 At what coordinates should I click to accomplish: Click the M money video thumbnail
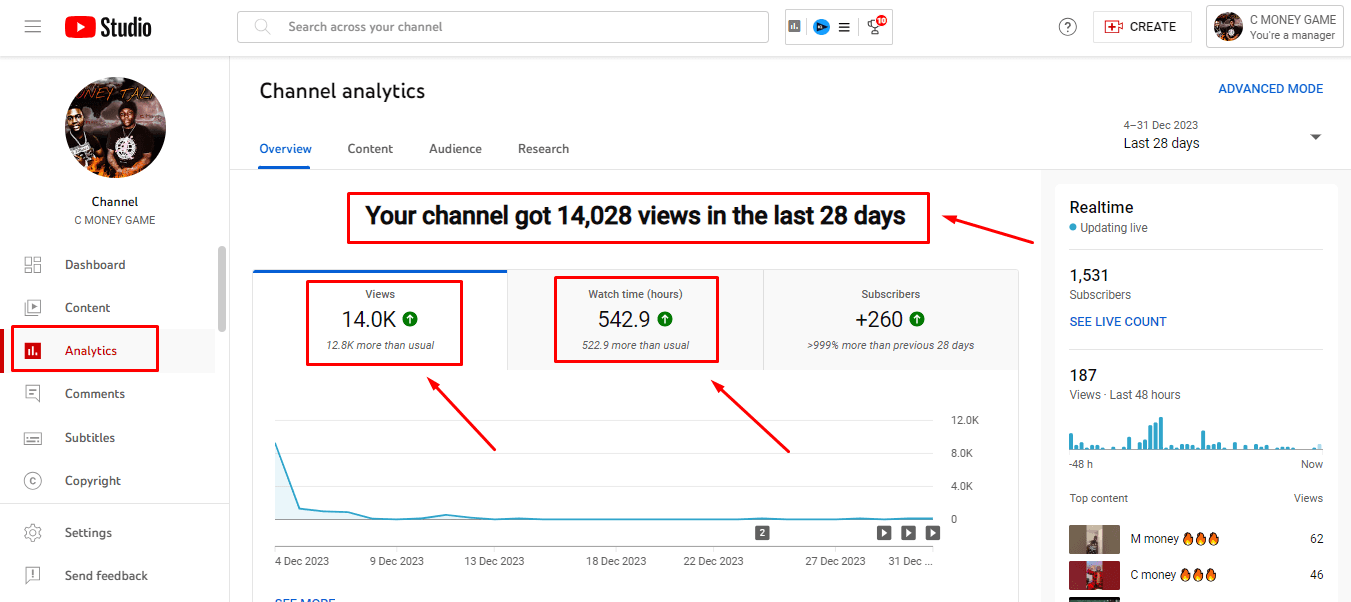pos(1094,539)
